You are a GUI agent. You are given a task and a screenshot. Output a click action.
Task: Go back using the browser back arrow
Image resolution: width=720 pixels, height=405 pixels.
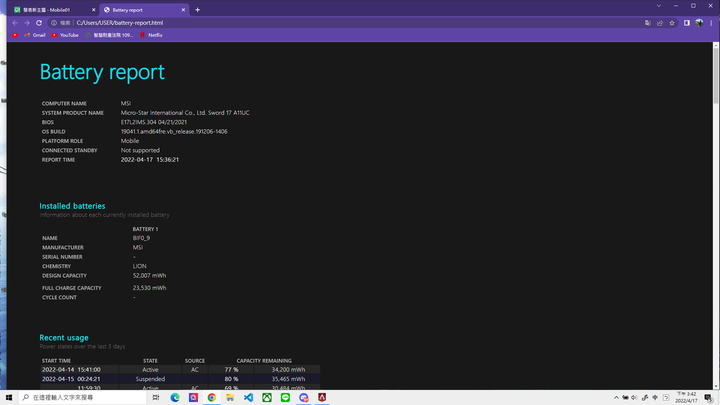15,23
